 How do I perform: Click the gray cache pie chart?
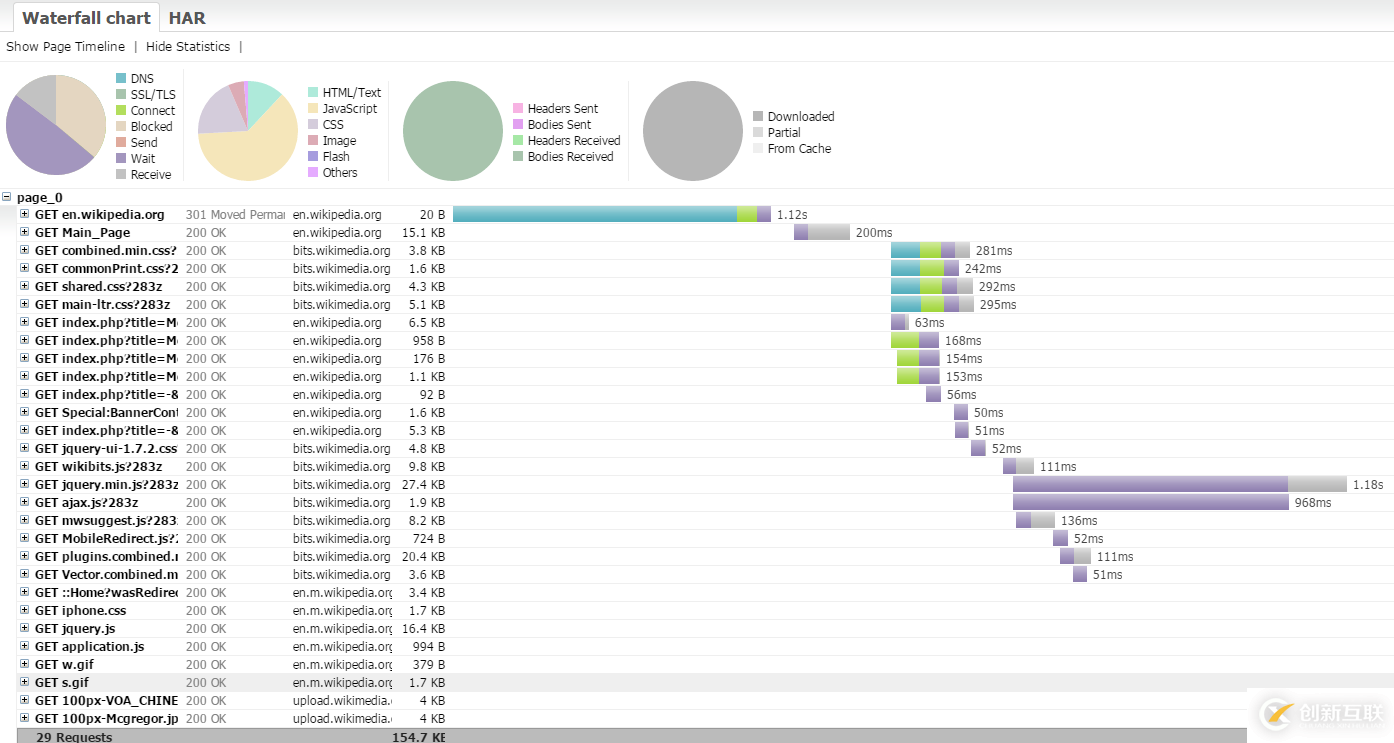tap(692, 131)
